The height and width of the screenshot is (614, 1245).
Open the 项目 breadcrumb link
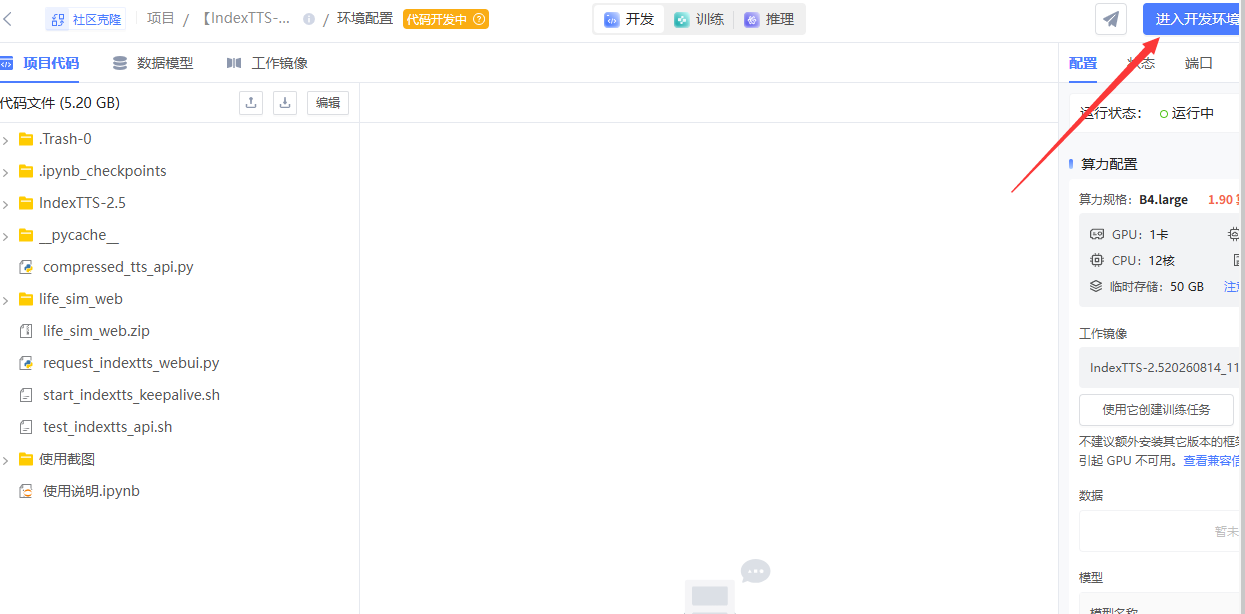click(160, 19)
